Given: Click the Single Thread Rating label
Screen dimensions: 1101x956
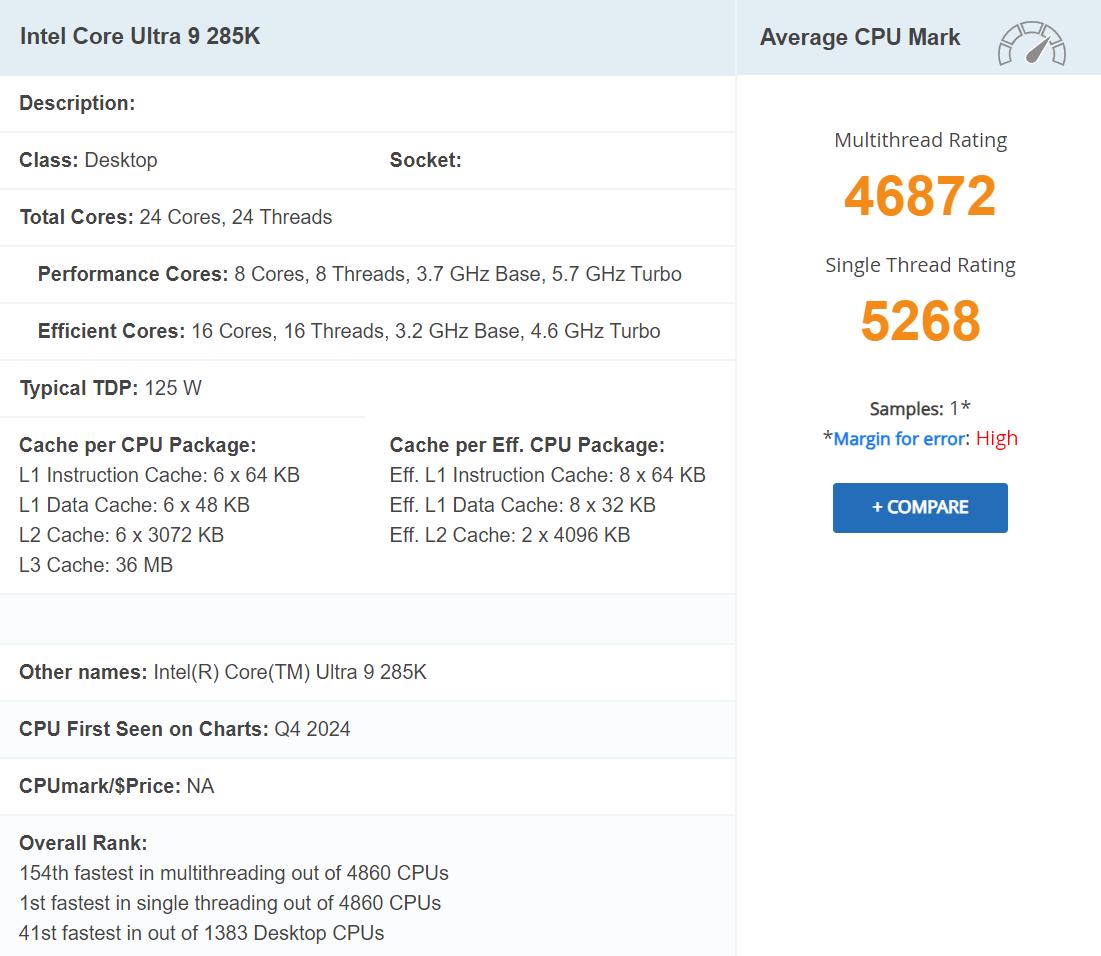Looking at the screenshot, I should tap(921, 266).
